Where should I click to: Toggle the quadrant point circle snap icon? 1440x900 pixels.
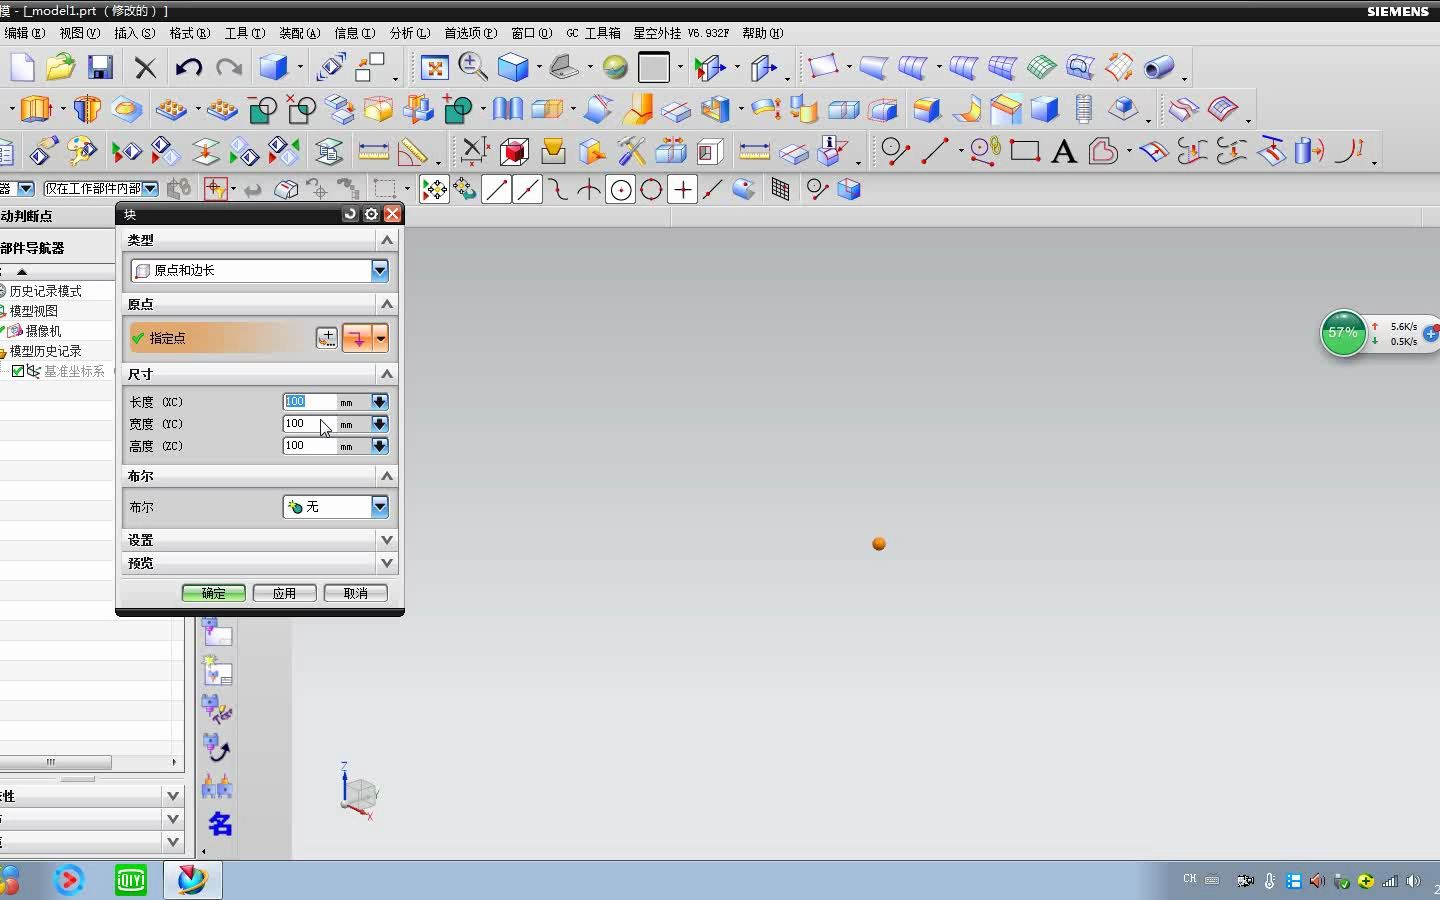652,189
